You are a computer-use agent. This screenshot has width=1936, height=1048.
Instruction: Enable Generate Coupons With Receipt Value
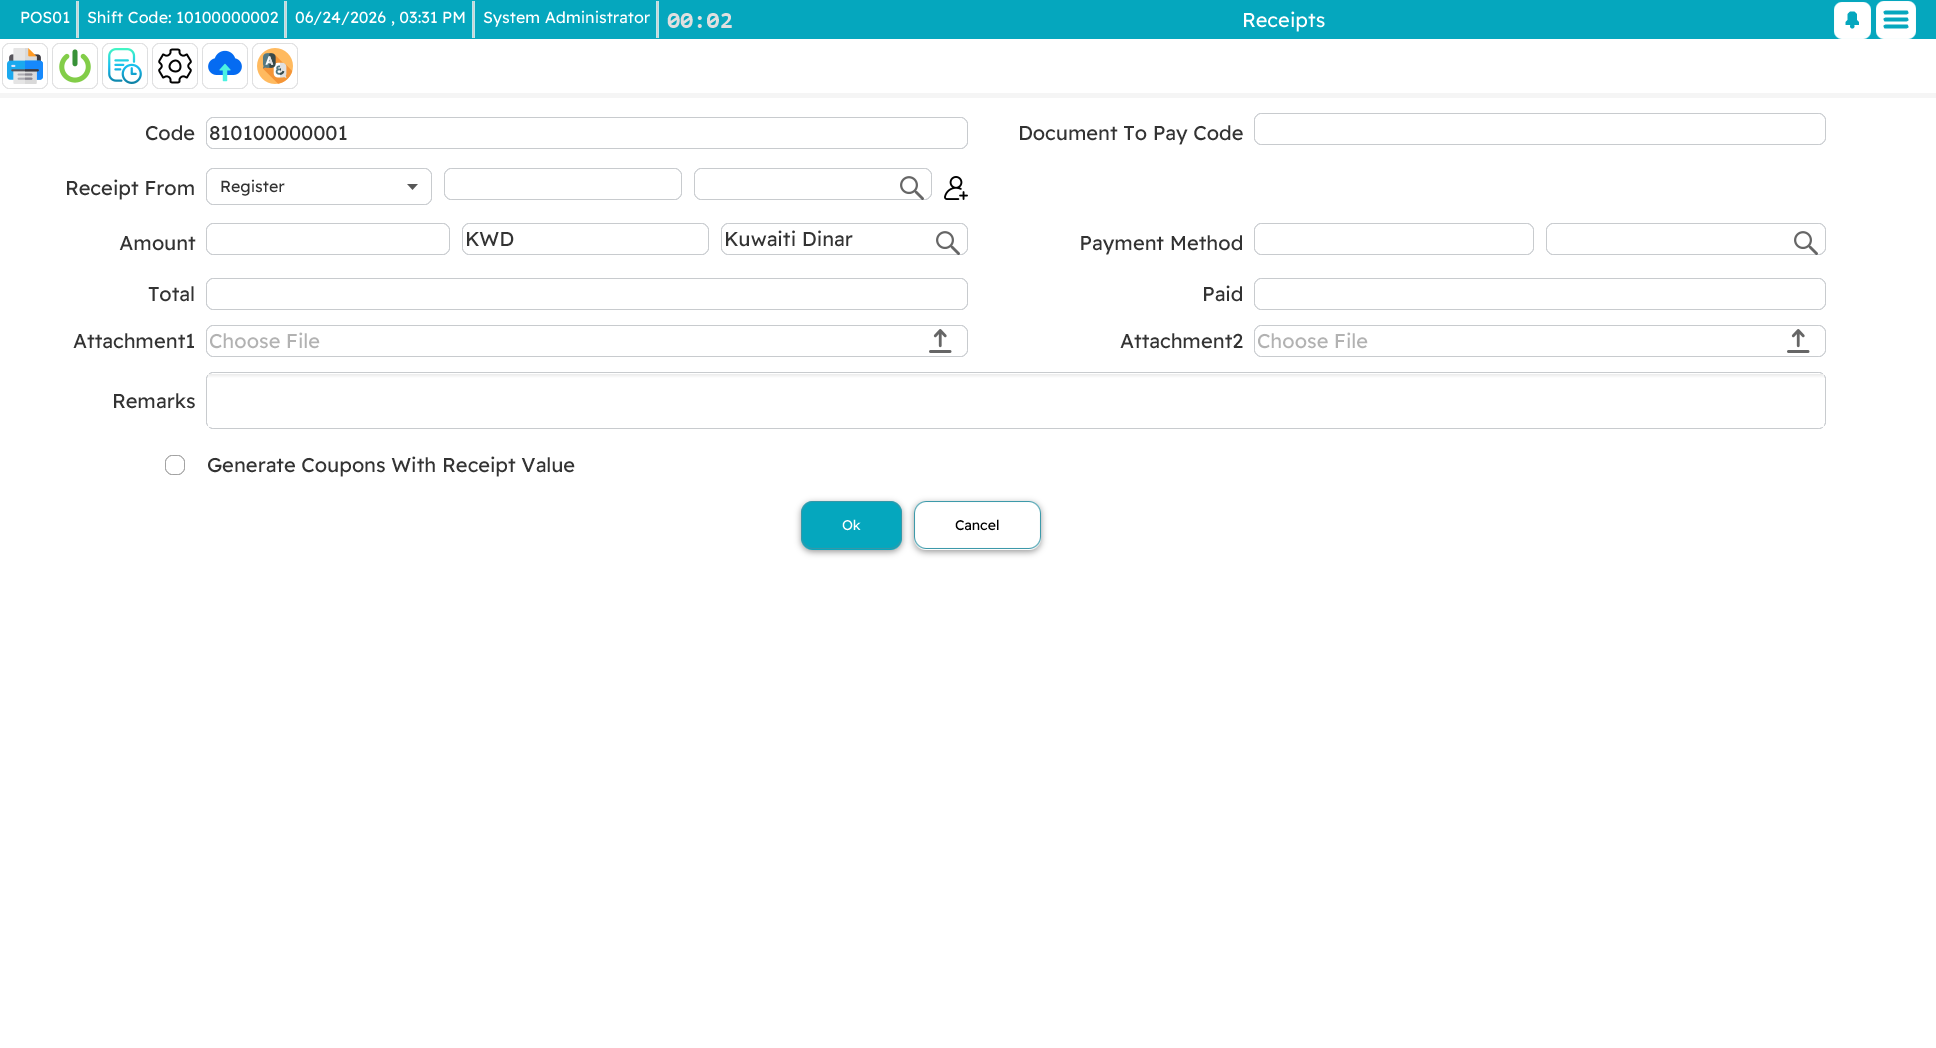(175, 465)
